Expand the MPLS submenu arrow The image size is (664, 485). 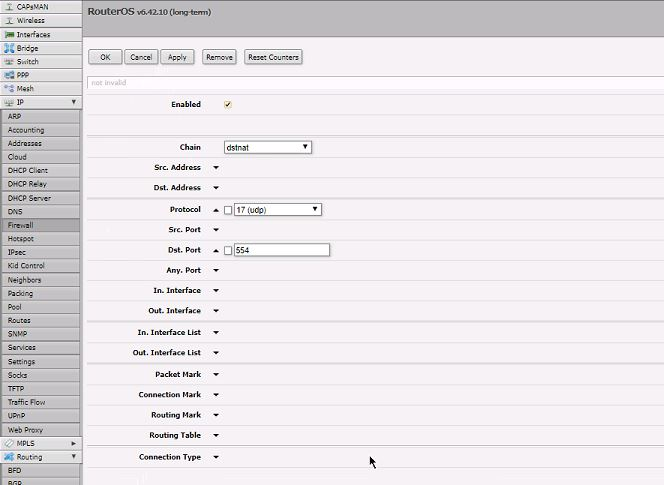[x=74, y=443]
